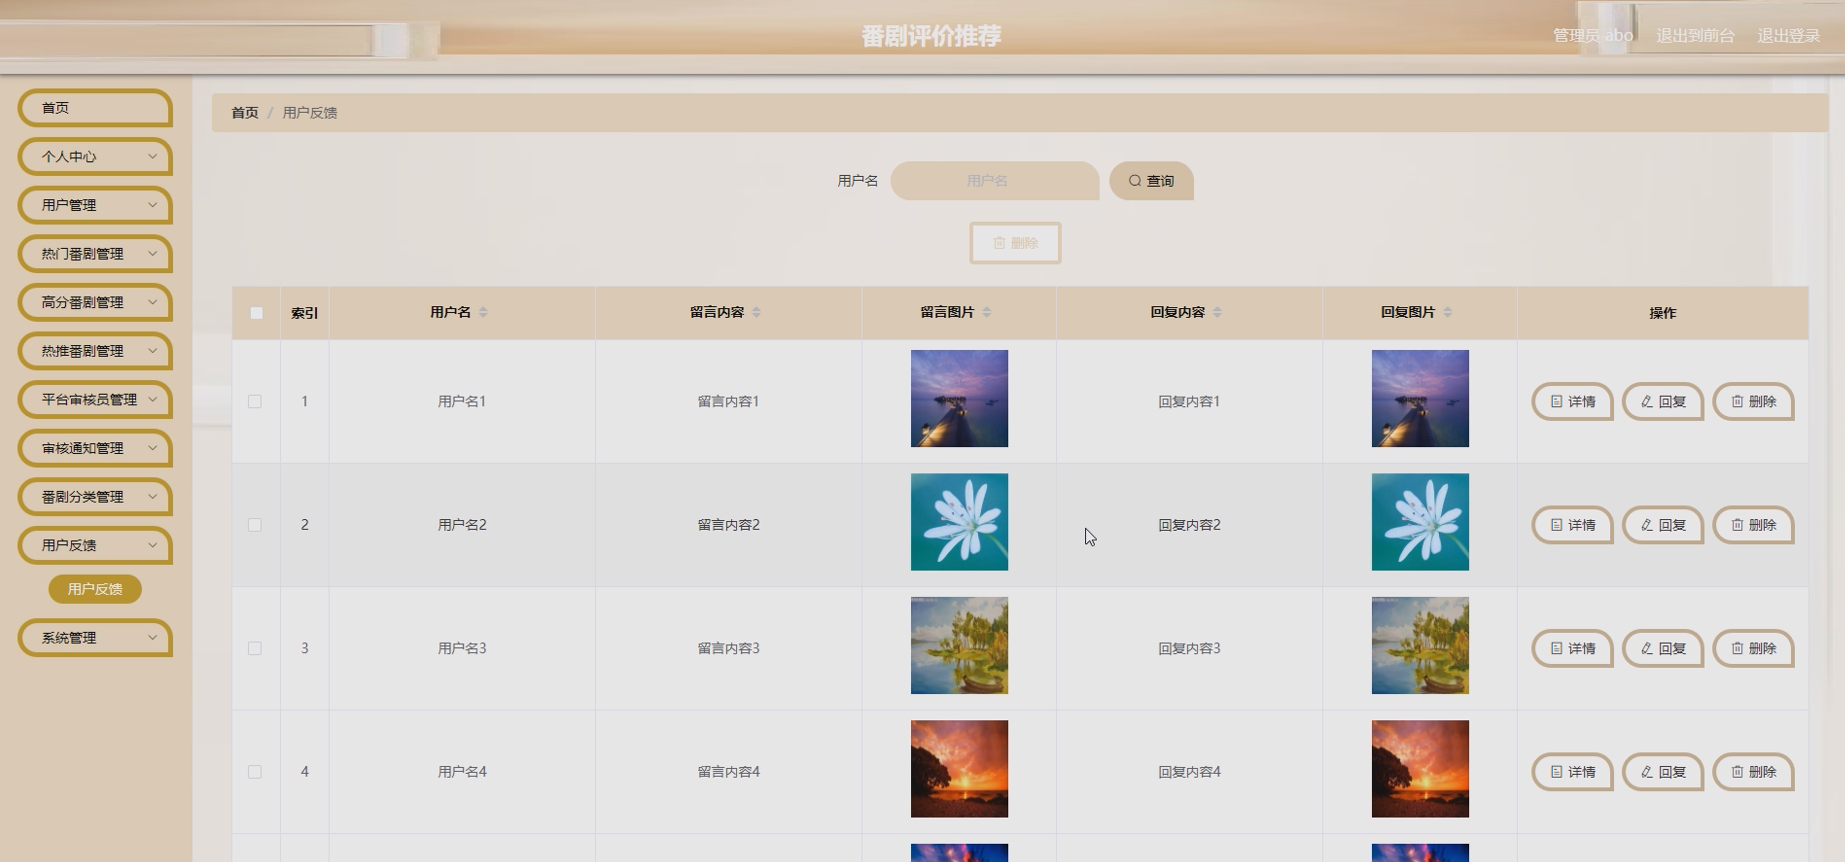Image resolution: width=1845 pixels, height=862 pixels.
Task: Open 详情 for row 用户名2
Action: [x=1572, y=525]
